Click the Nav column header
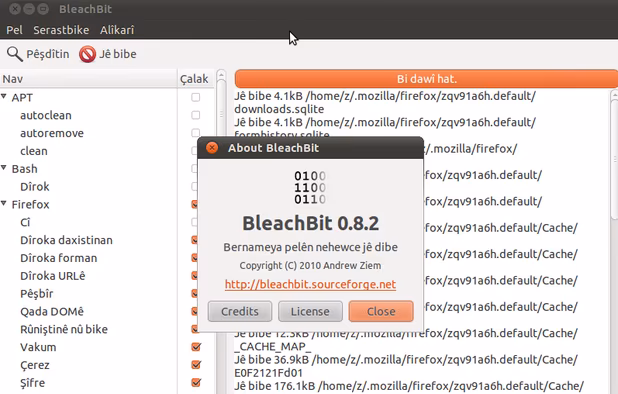618x394 pixels. (x=88, y=79)
